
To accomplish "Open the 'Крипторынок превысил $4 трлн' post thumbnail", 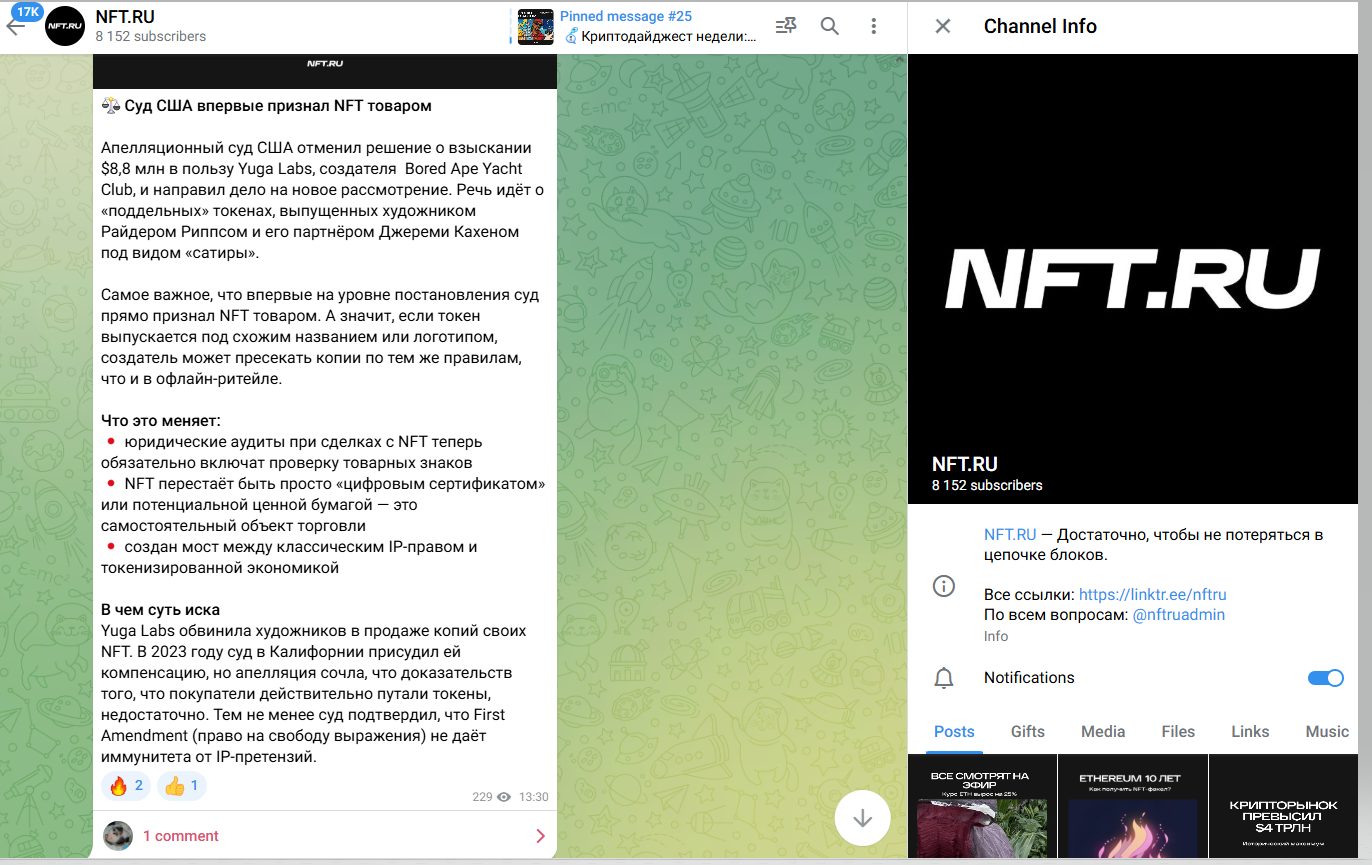I will [x=1284, y=806].
